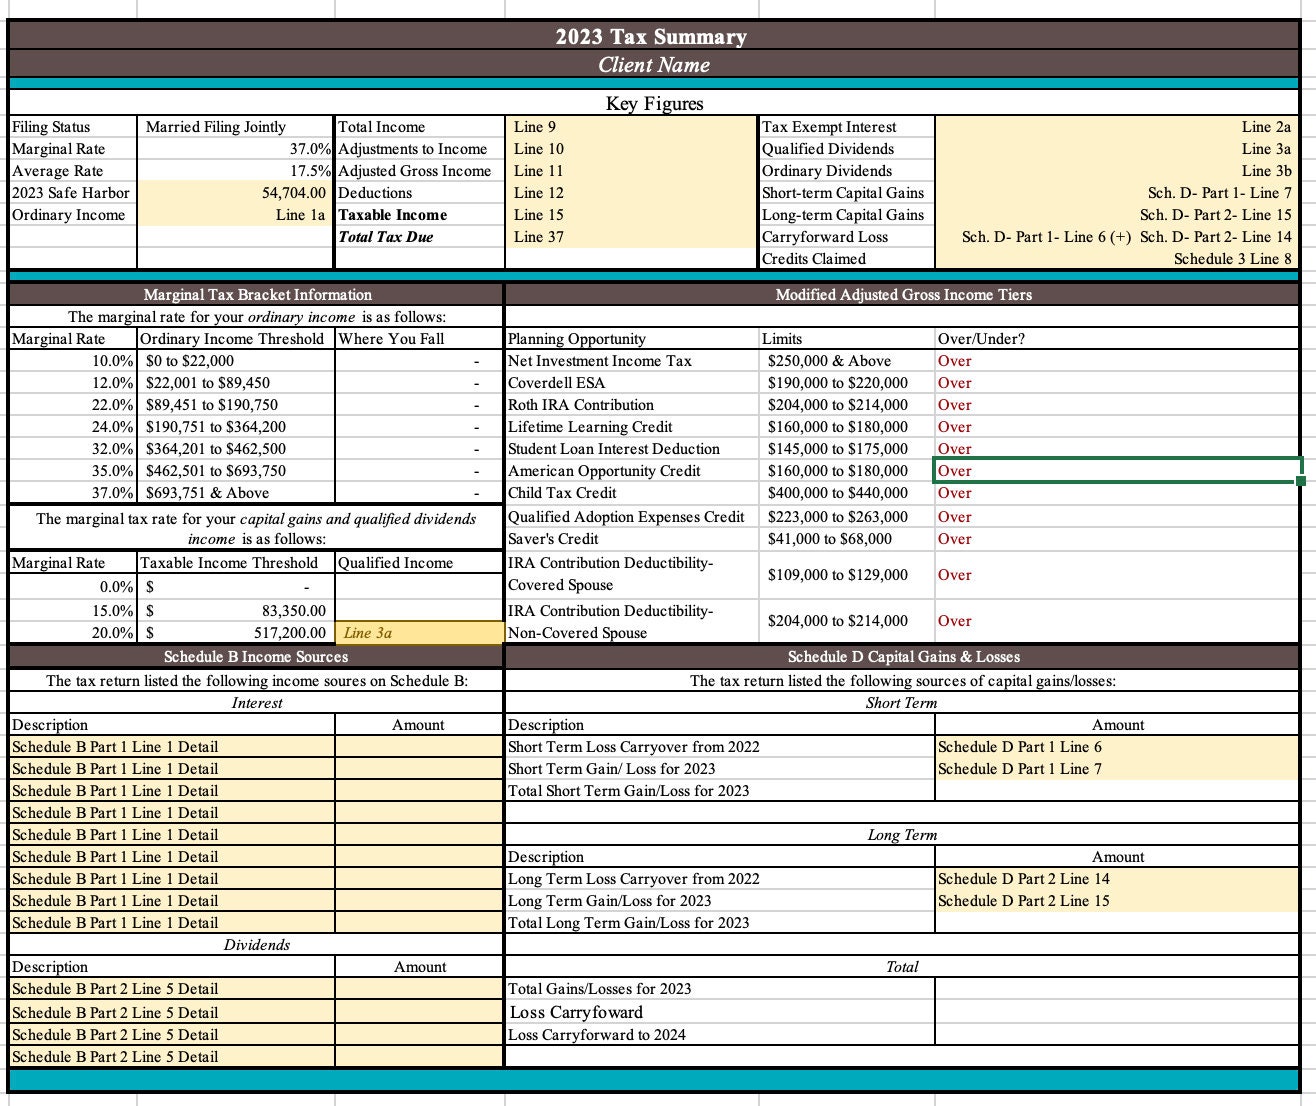Image resolution: width=1316 pixels, height=1106 pixels.
Task: Select the 83,350.00 taxable income threshold
Action: [236, 611]
